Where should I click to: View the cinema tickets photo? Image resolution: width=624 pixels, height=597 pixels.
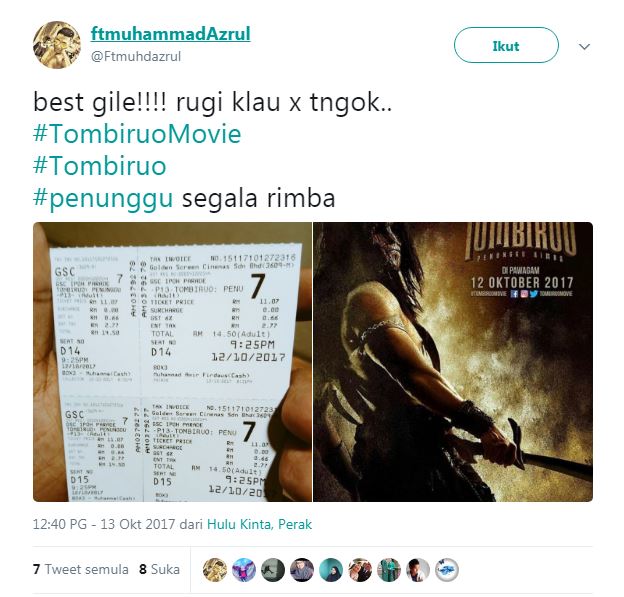pyautogui.click(x=172, y=362)
